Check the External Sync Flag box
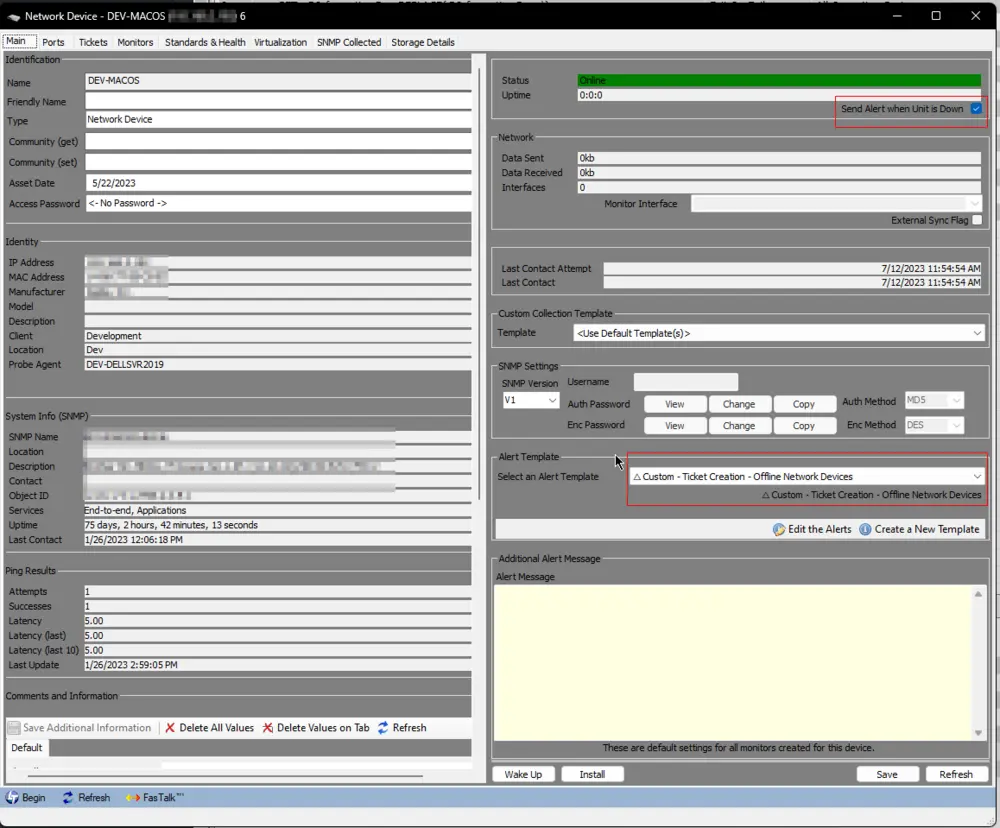Screen dimensions: 1000x828 (x=976, y=220)
